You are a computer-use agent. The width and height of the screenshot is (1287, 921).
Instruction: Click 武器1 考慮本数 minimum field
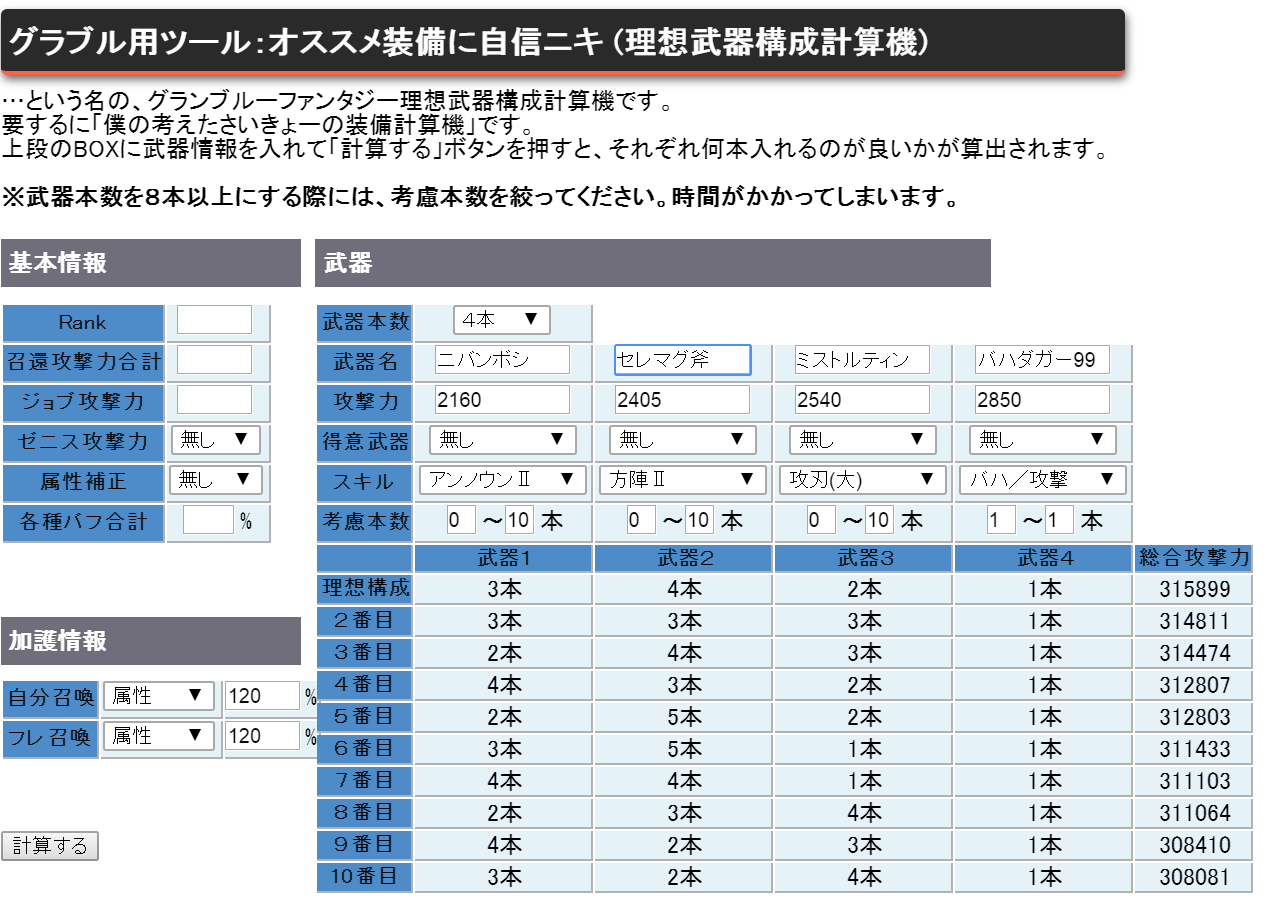click(461, 520)
